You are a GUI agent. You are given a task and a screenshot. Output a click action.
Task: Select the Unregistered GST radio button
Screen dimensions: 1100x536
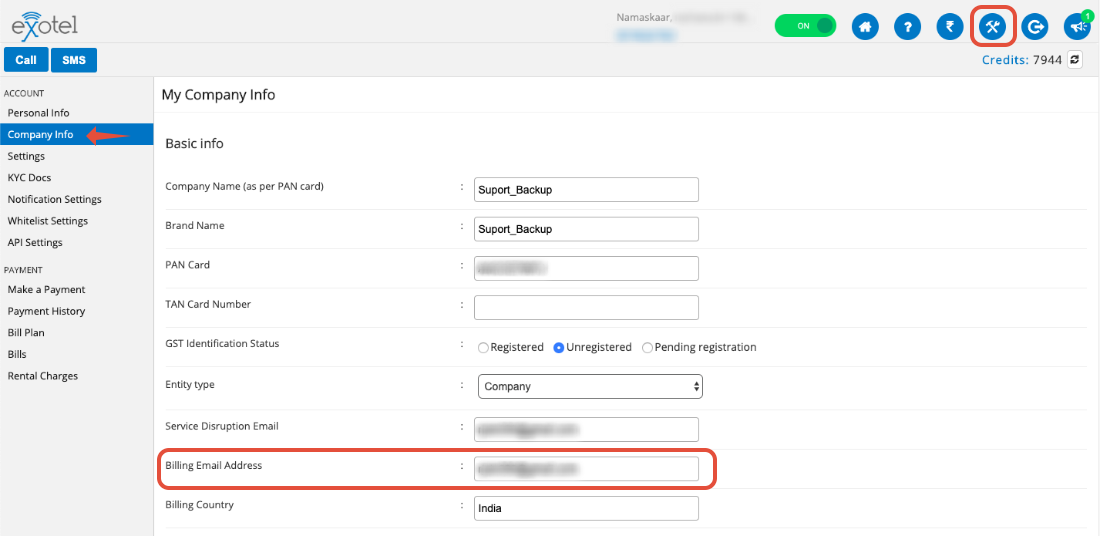pos(559,347)
